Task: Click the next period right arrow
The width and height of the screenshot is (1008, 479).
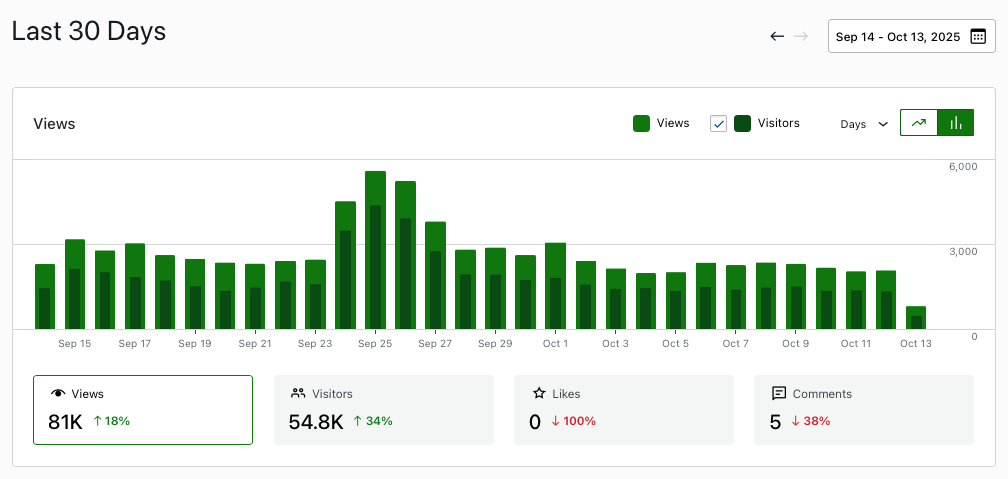Action: coord(801,36)
